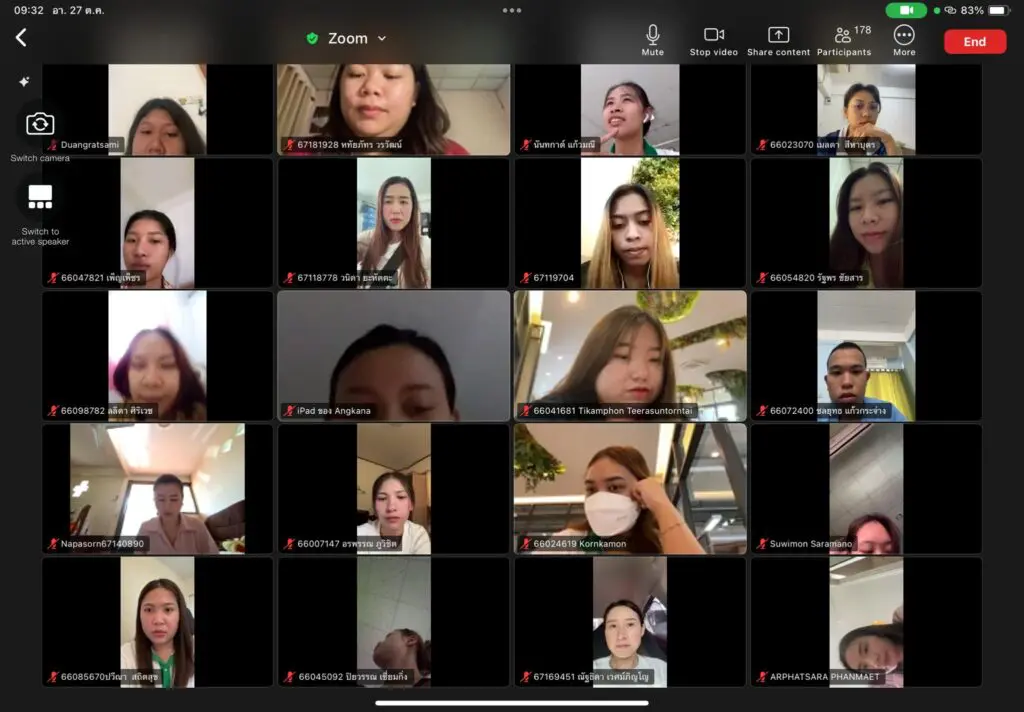The width and height of the screenshot is (1024, 712).
Task: Select the Napasorn67140890 video tile
Action: pyautogui.click(x=157, y=489)
